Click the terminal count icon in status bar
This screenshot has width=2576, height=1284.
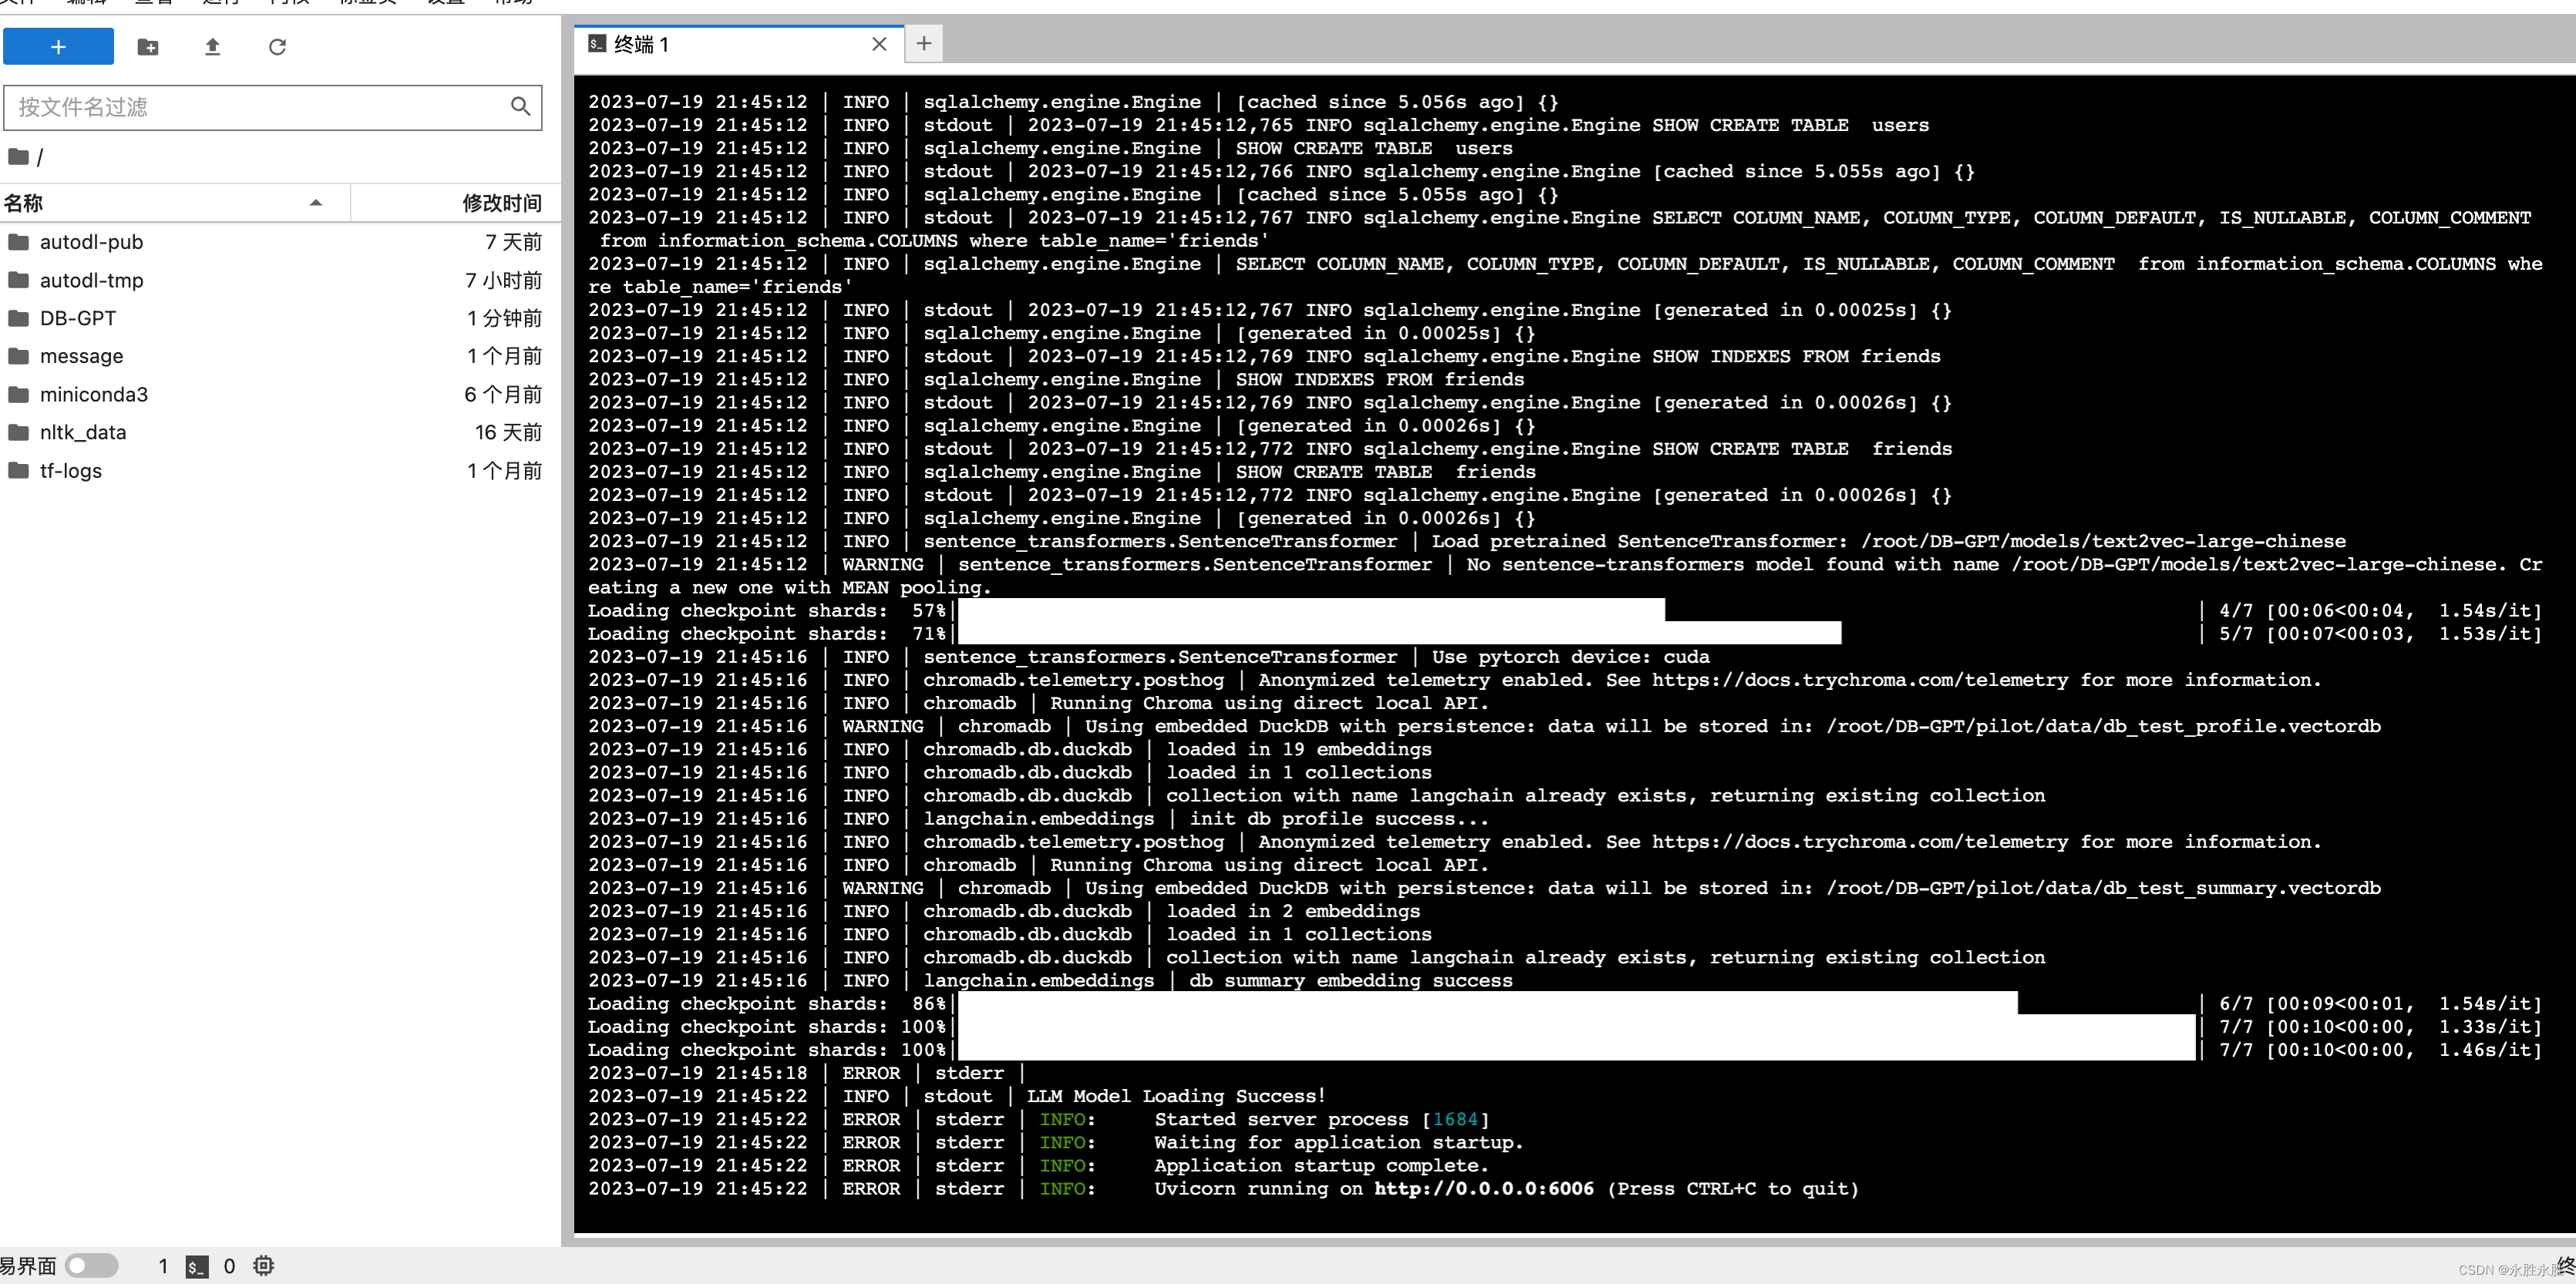coord(197,1266)
